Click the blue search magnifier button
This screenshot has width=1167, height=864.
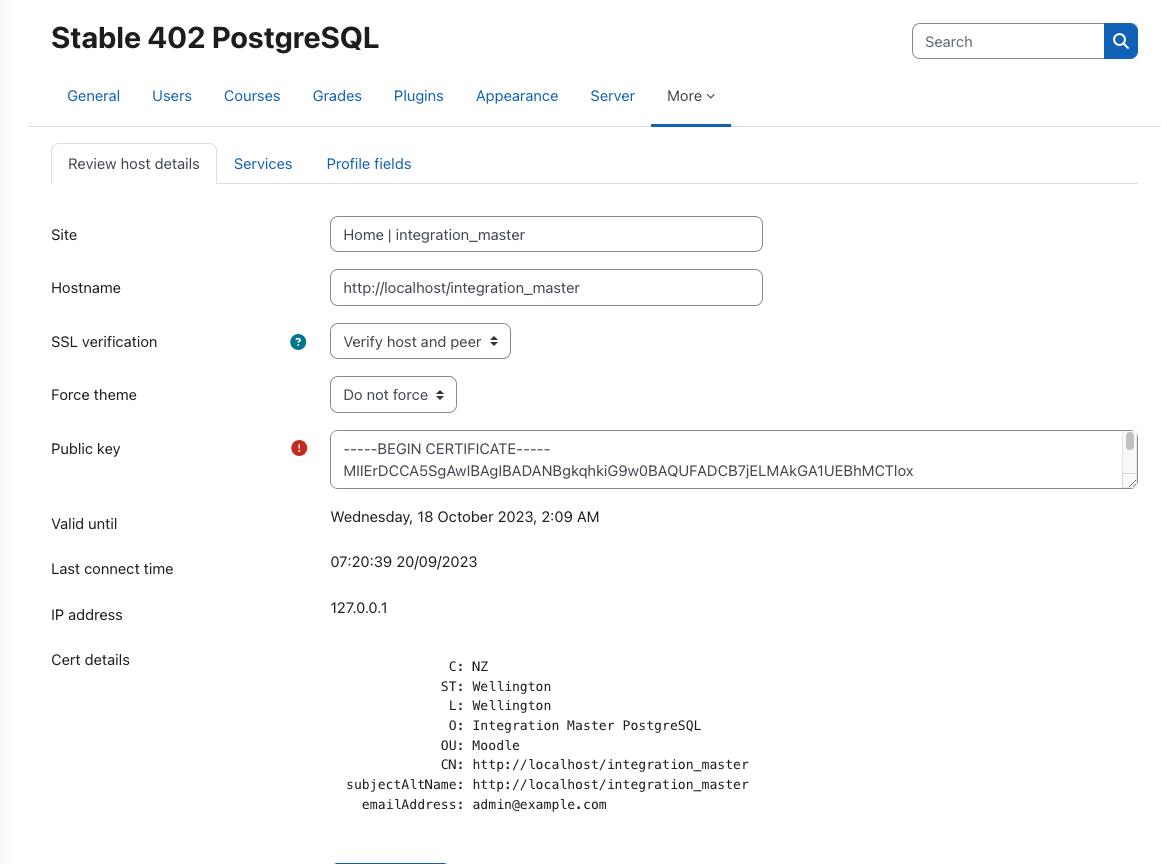(x=1120, y=42)
